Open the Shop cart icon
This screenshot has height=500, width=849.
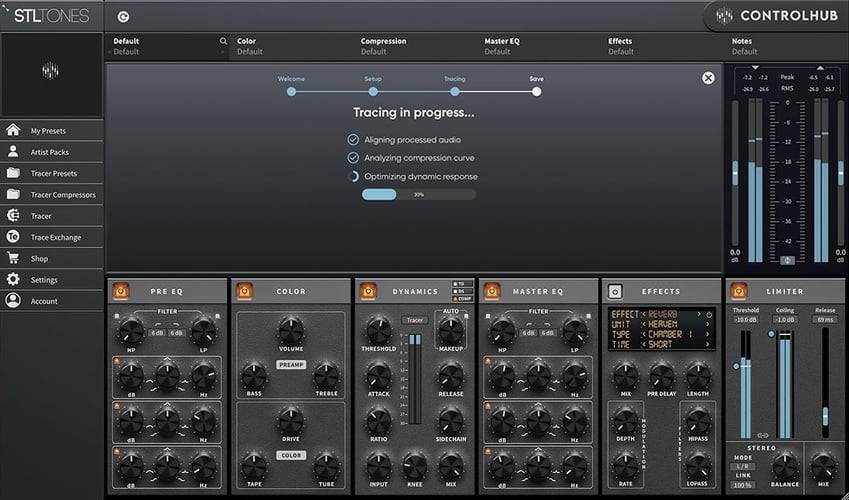click(13, 258)
